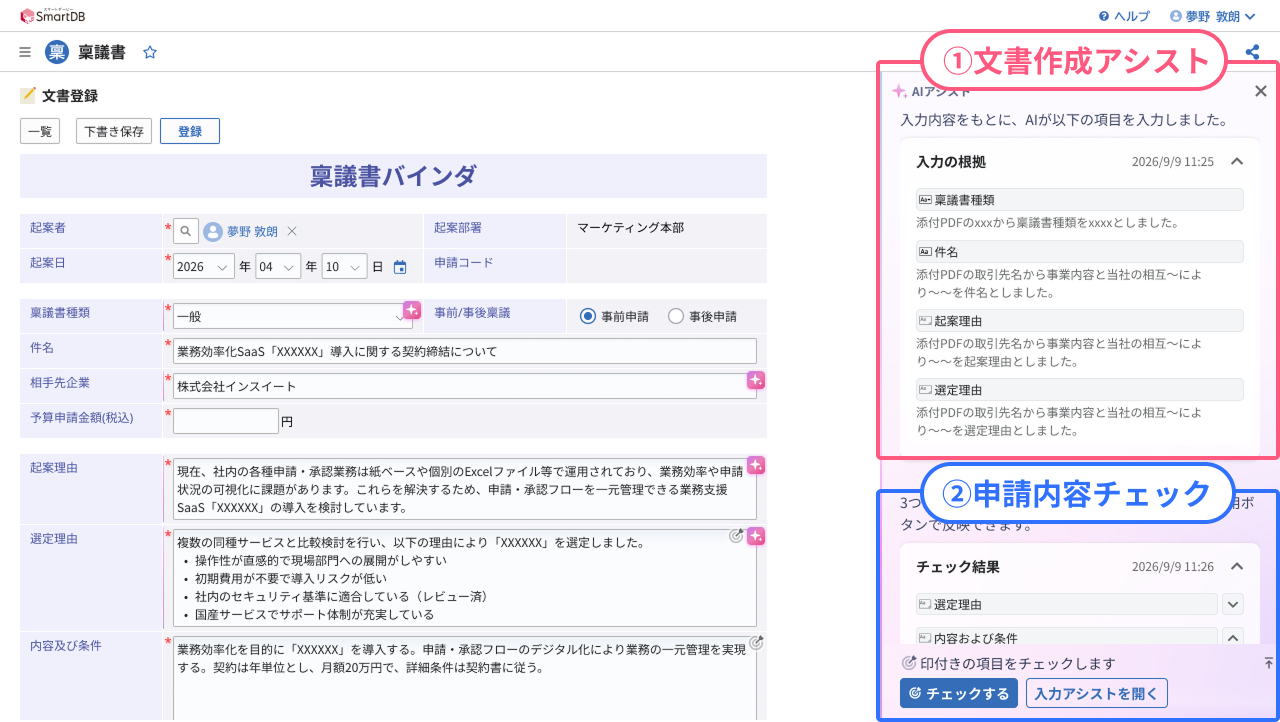This screenshot has width=1280, height=722.
Task: Click the AI assist icon on 相手先企業
Action: point(756,380)
